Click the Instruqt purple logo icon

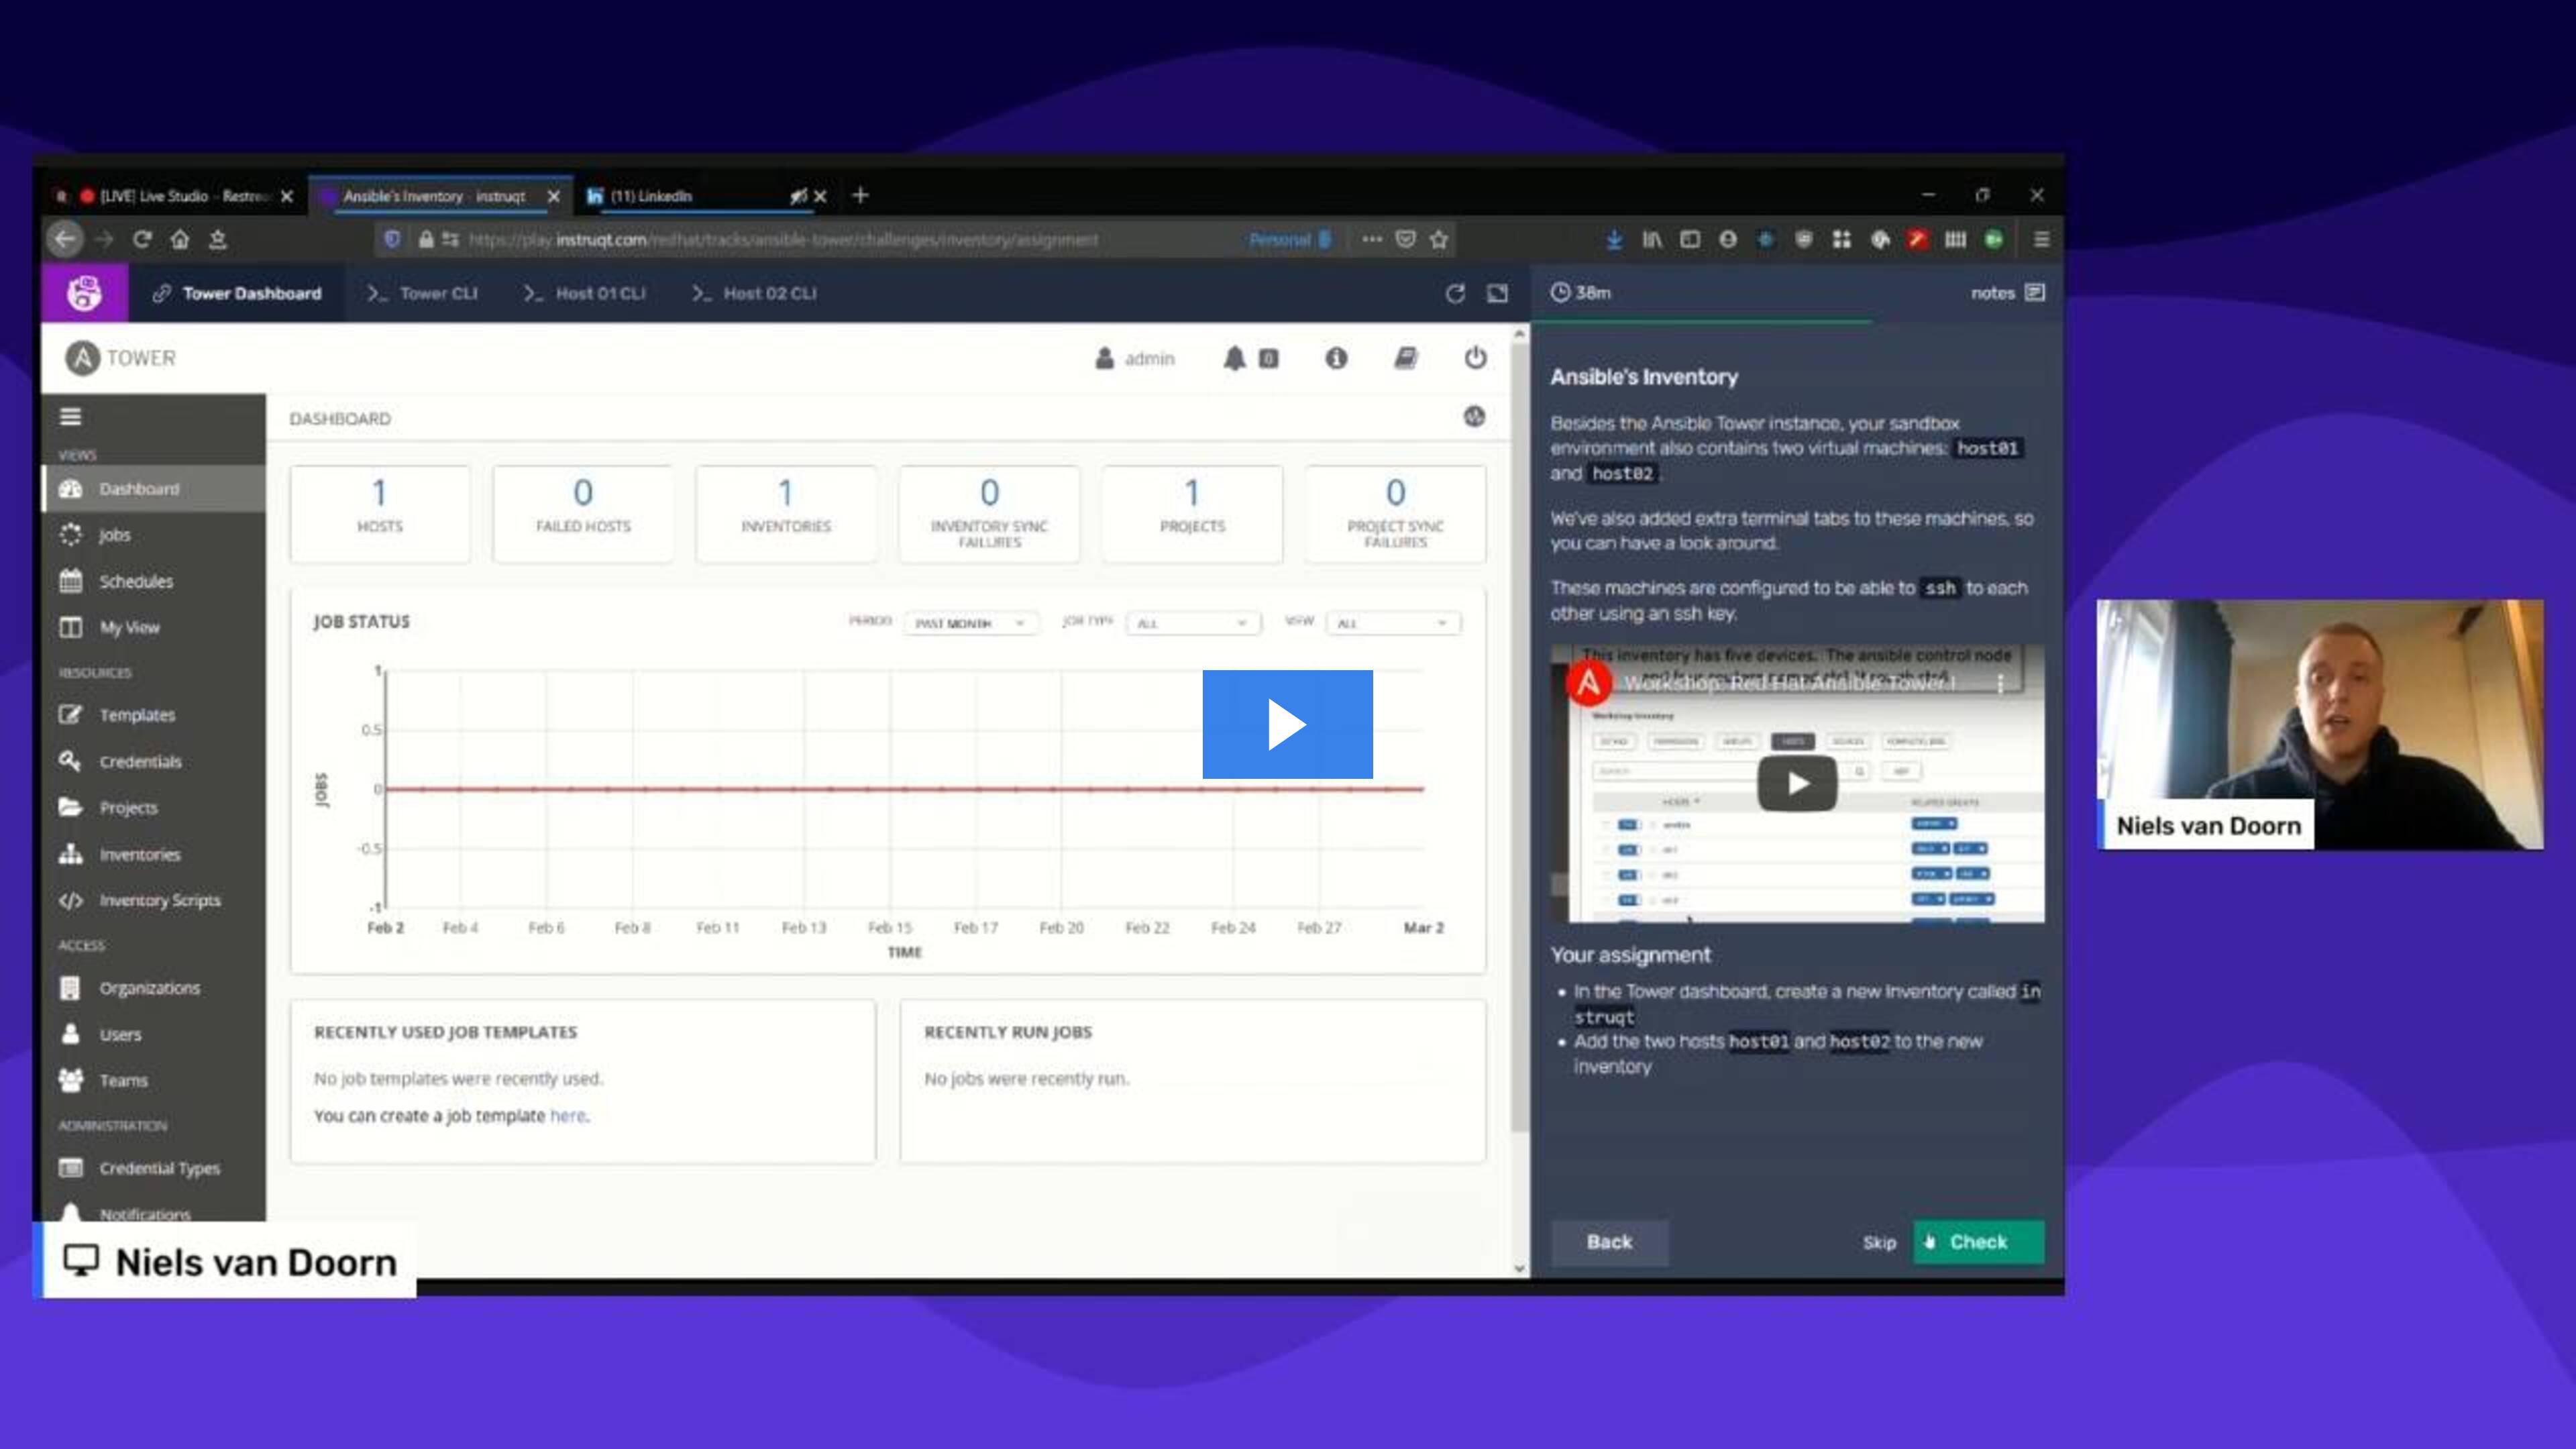pos(84,293)
